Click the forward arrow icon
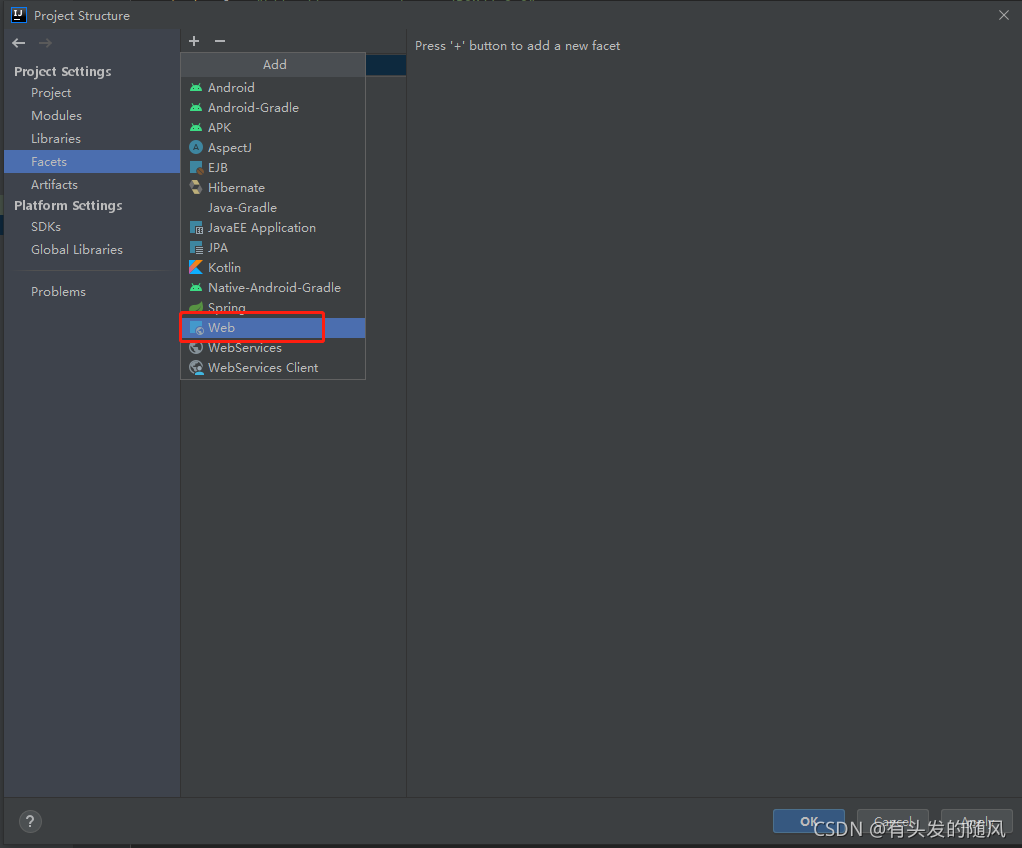Screen dimensions: 1022x848 click(45, 43)
